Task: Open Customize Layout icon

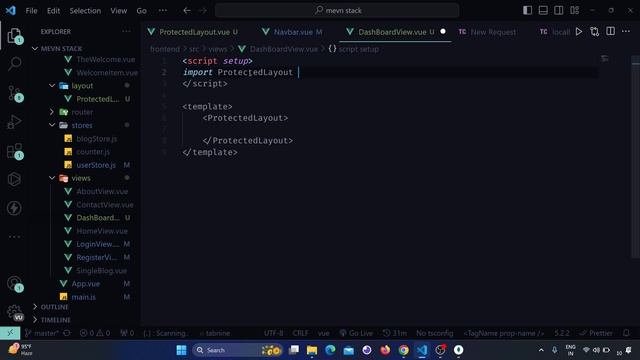Action: click(x=574, y=10)
